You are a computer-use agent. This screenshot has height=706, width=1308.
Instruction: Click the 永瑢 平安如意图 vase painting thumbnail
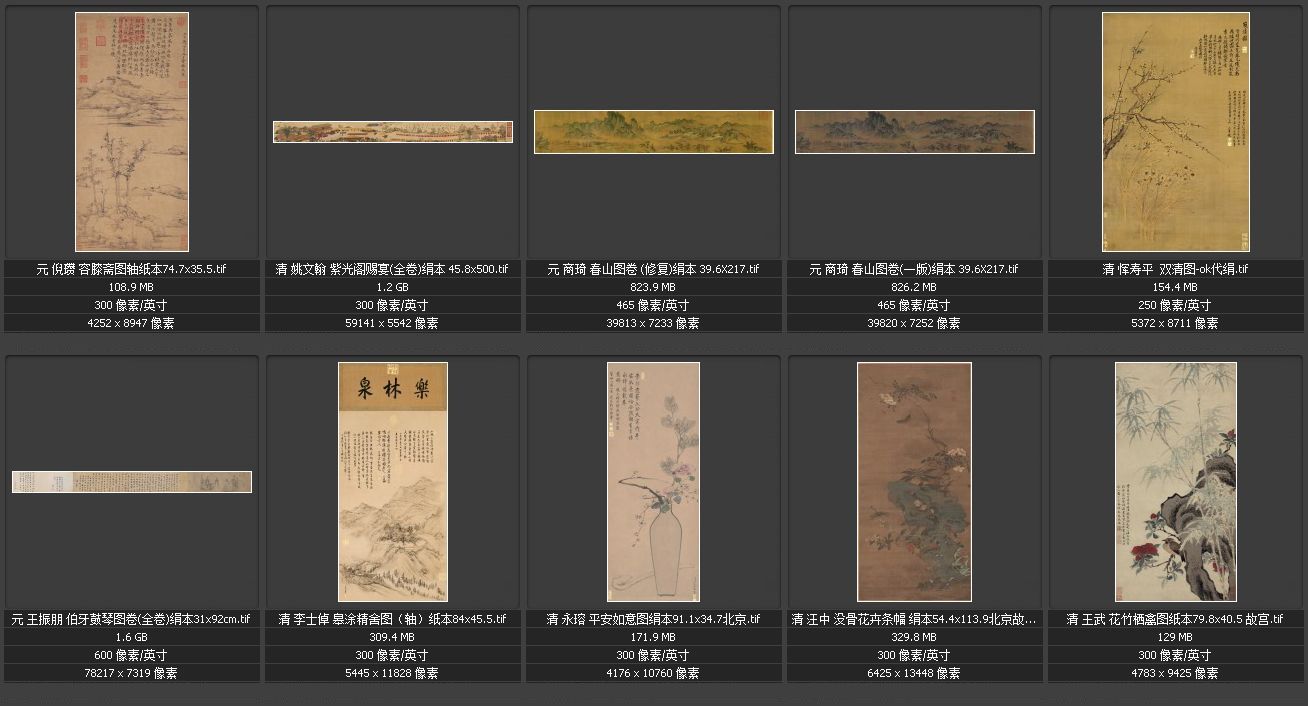(x=653, y=482)
